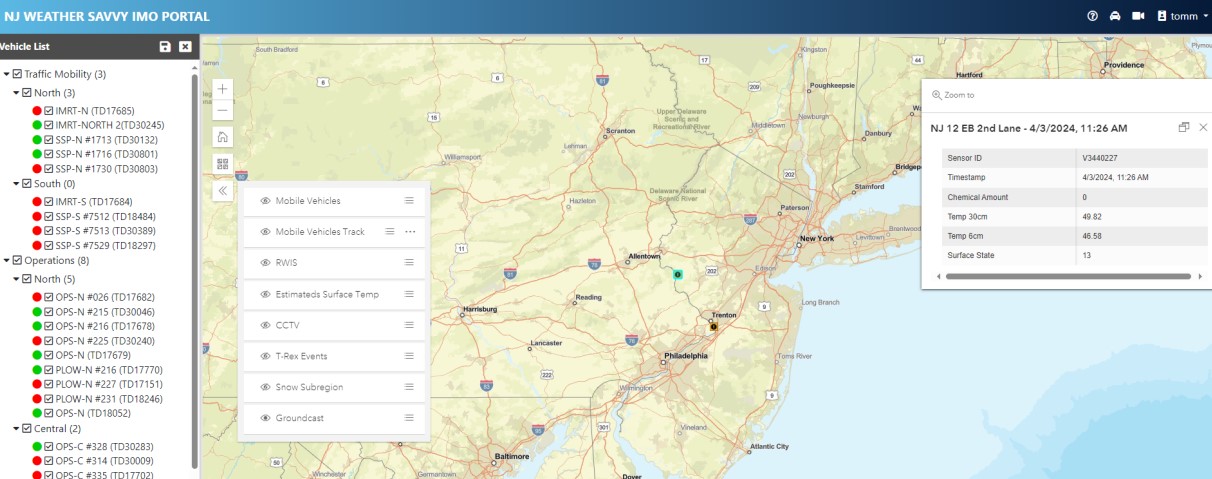Screen dimensions: 1212x479
Task: Collapse the map toolbar with double-chevron icon
Action: tap(222, 191)
